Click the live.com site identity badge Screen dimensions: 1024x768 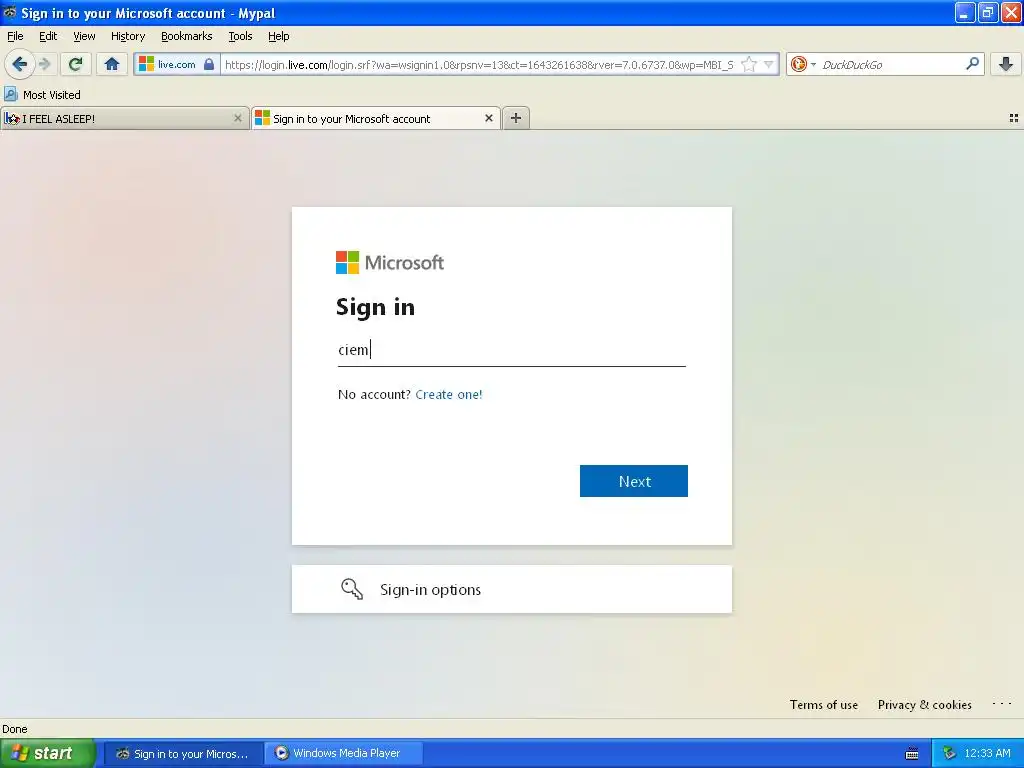pos(176,64)
